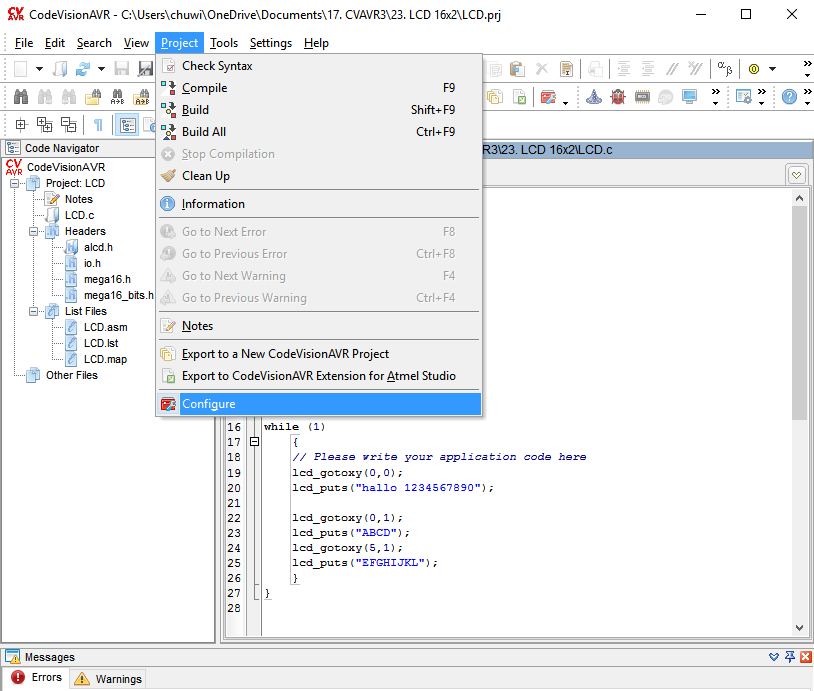Image resolution: width=814 pixels, height=691 pixels.
Task: Toggle the Code Navigator panel button
Action: coord(128,125)
